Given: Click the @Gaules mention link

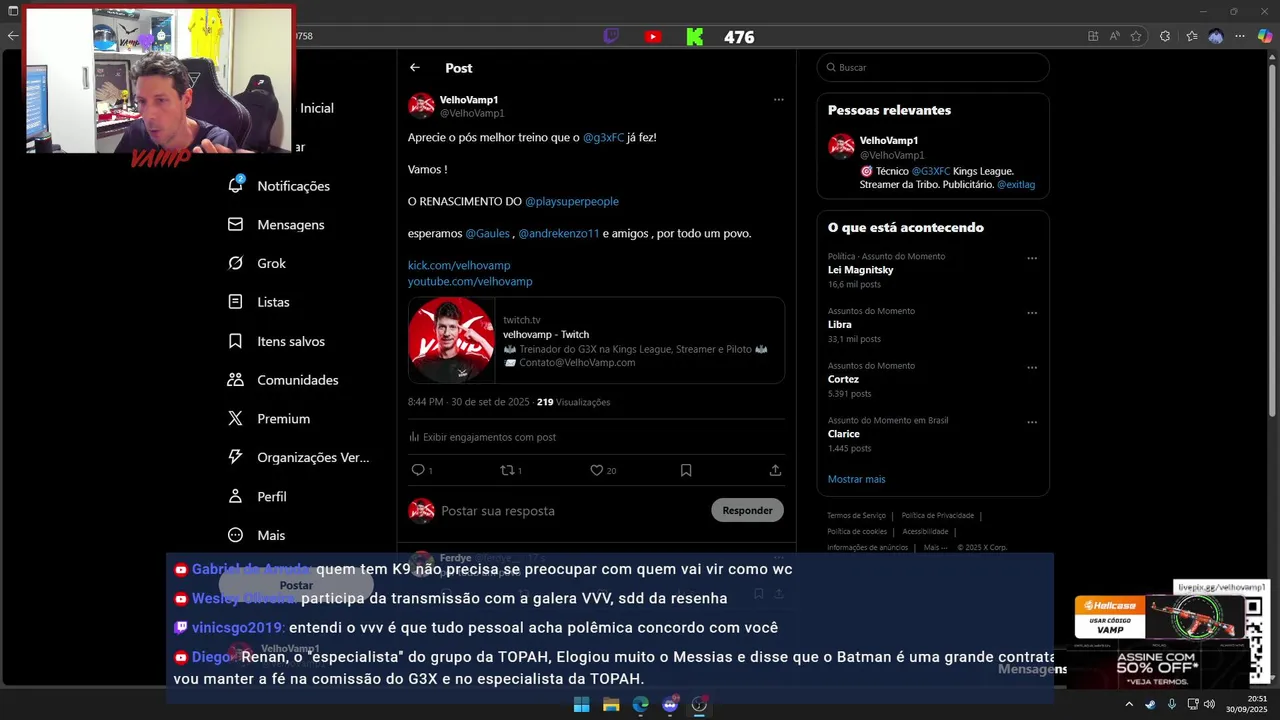Looking at the screenshot, I should click(487, 233).
